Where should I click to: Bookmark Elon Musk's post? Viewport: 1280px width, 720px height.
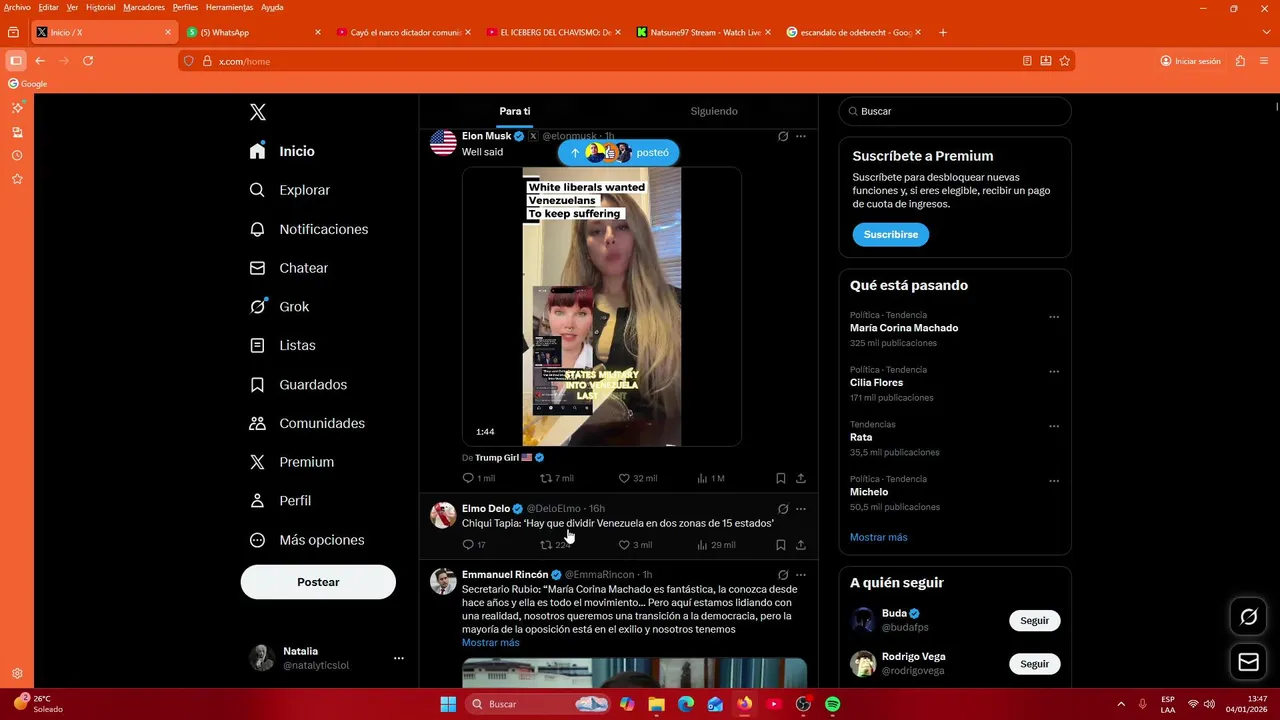pyautogui.click(x=781, y=478)
